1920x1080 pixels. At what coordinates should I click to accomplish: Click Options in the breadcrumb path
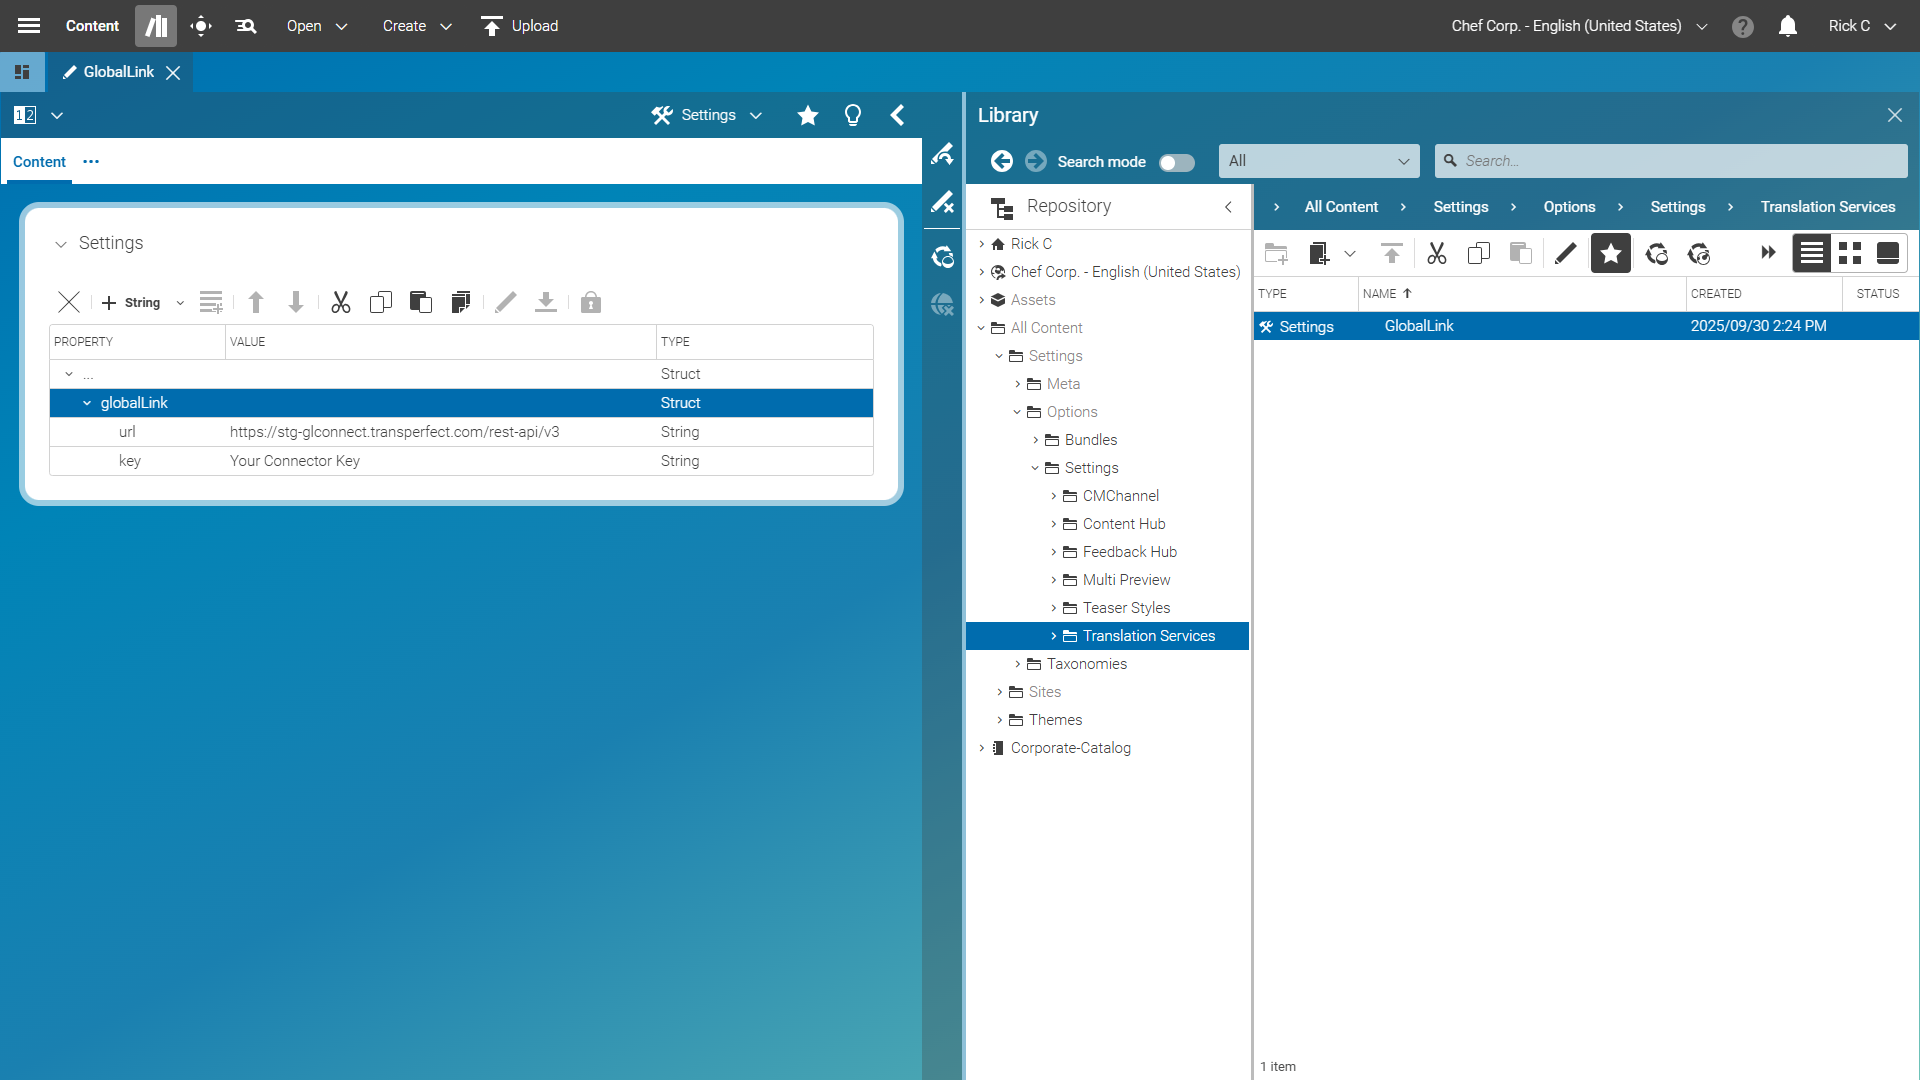point(1569,207)
